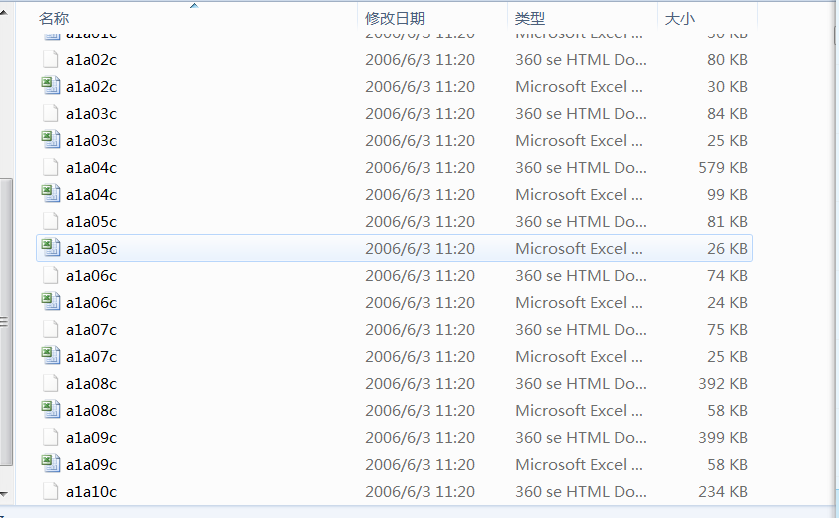Sort by the 类型 column header
Image resolution: width=839 pixels, height=518 pixels.
pyautogui.click(x=530, y=18)
